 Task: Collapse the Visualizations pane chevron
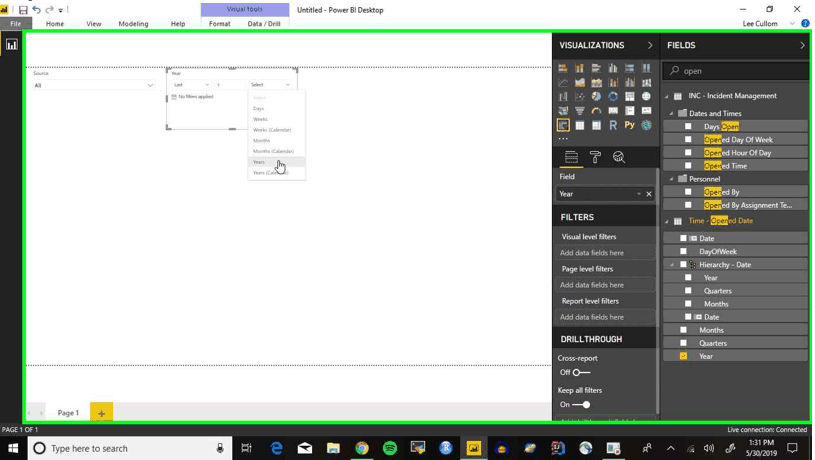650,45
